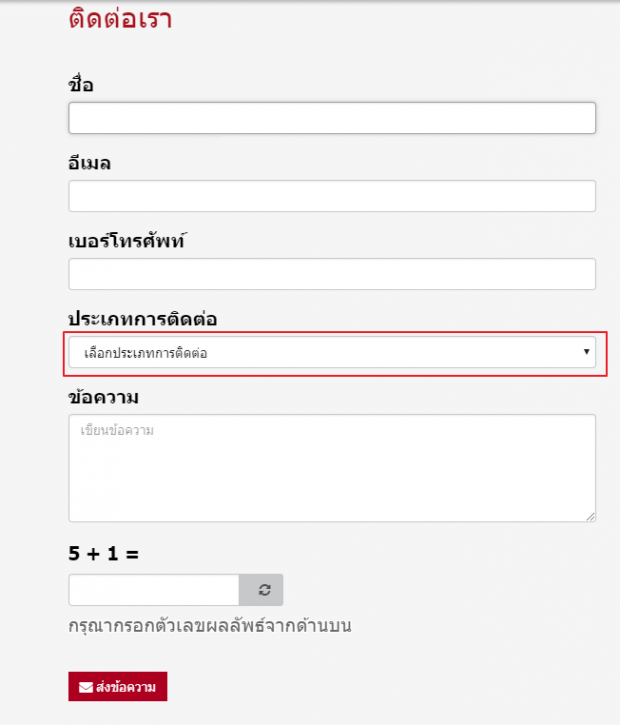
Task: Click the 5 + 1 = captcha question
Action: click(104, 553)
